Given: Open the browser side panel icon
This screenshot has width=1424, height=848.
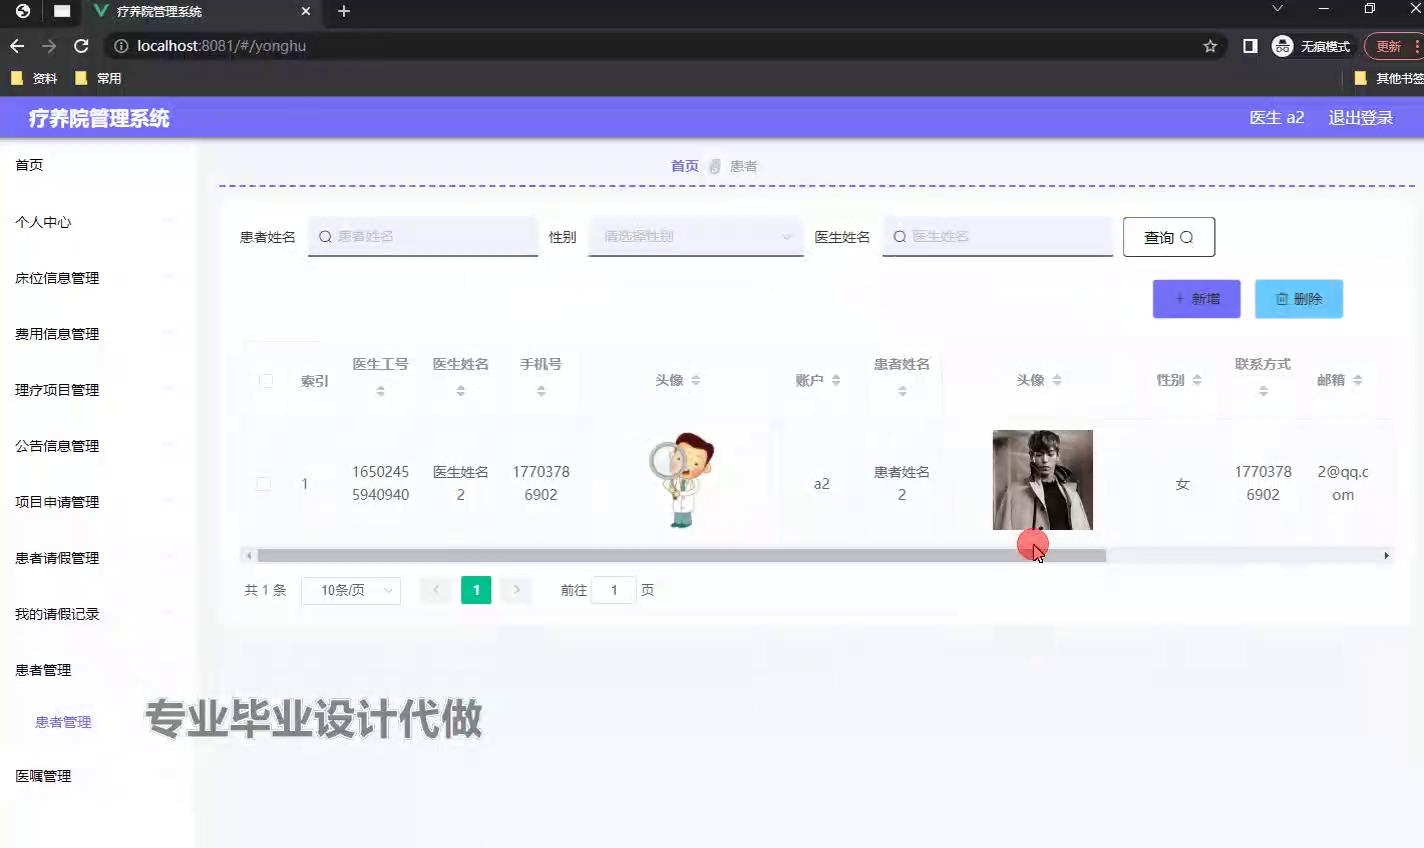Looking at the screenshot, I should (x=1250, y=46).
